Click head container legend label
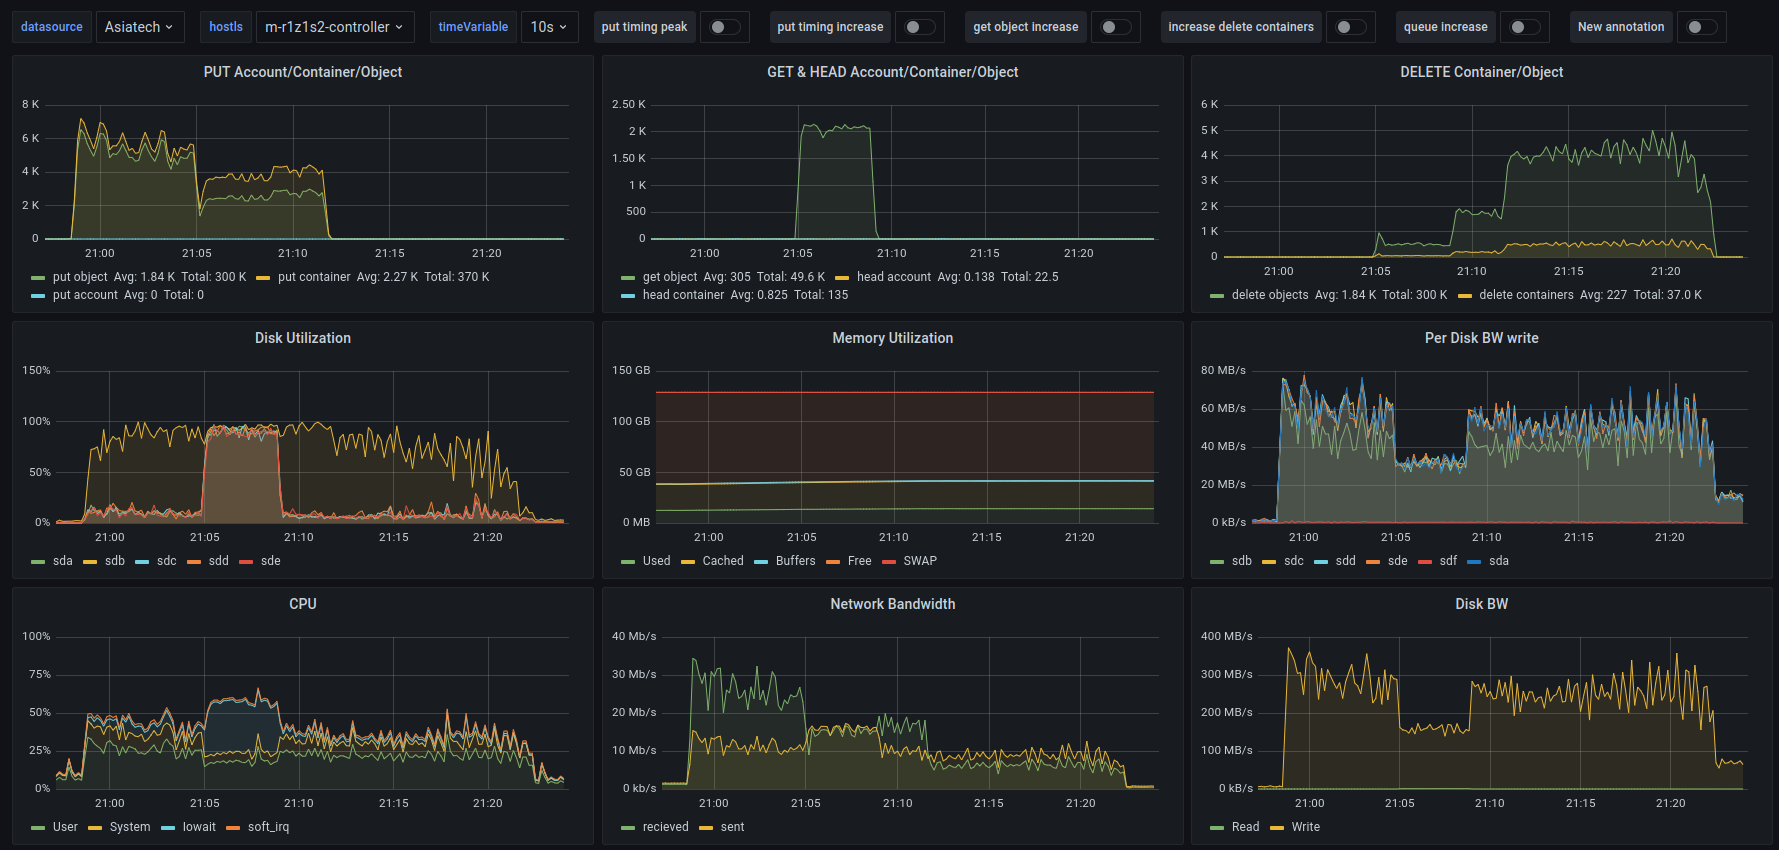 point(683,295)
